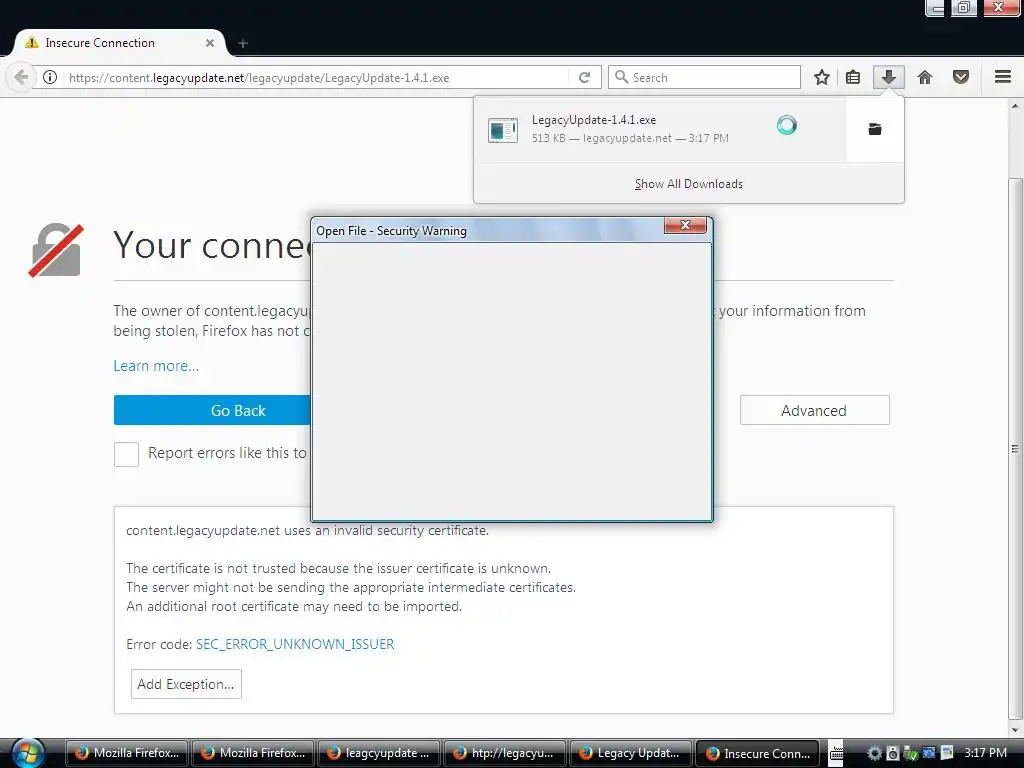Focus the Search input field

coord(704,77)
